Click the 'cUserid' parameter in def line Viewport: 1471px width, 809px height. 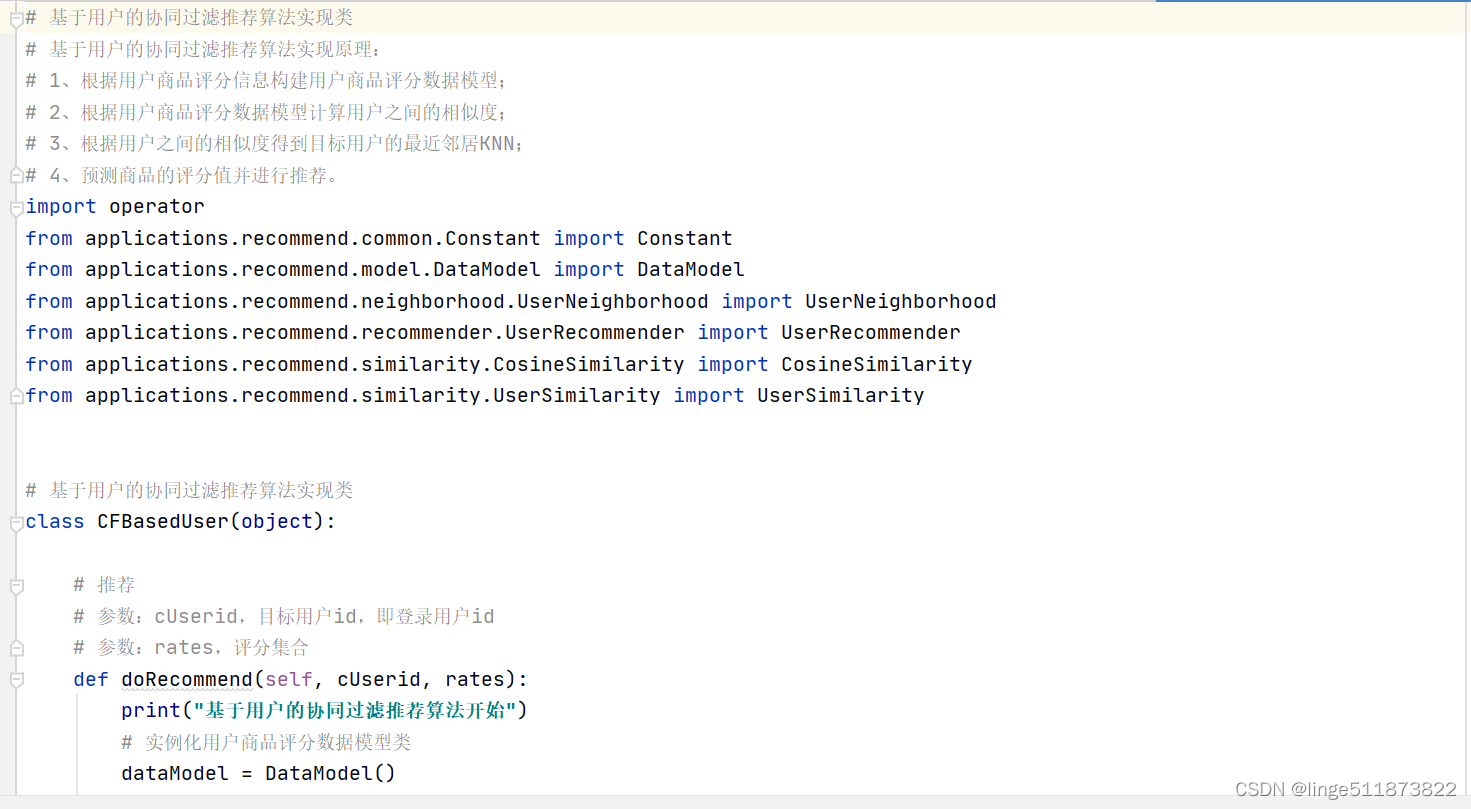(x=379, y=680)
